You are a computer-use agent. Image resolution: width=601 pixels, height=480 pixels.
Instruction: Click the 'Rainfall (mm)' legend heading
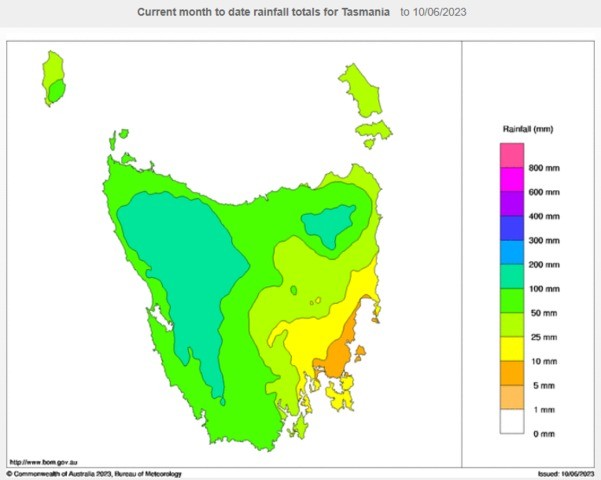(528, 130)
